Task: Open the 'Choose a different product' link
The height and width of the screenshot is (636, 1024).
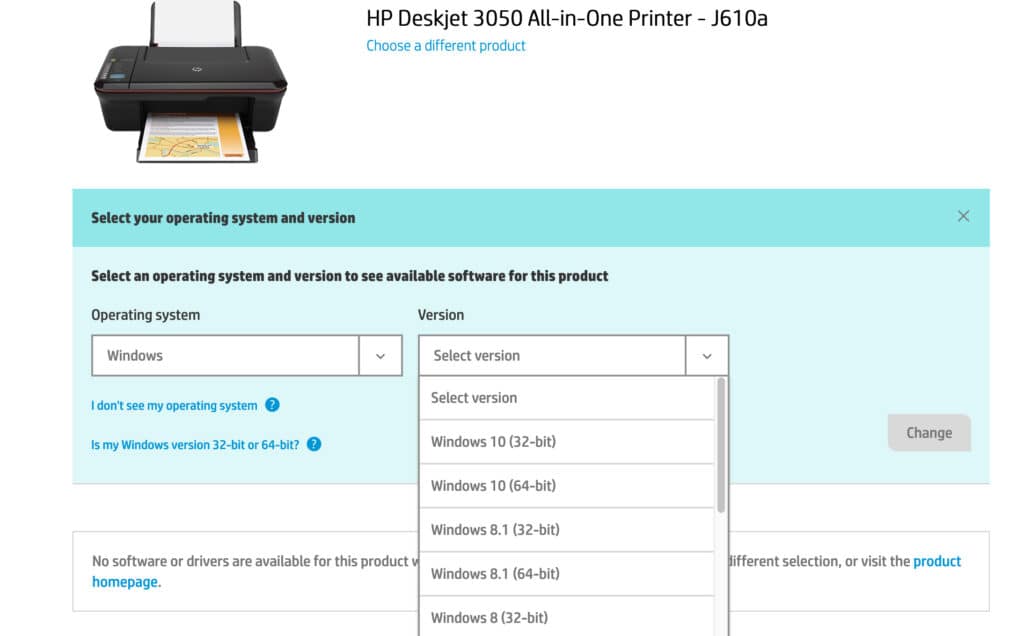Action: click(445, 45)
